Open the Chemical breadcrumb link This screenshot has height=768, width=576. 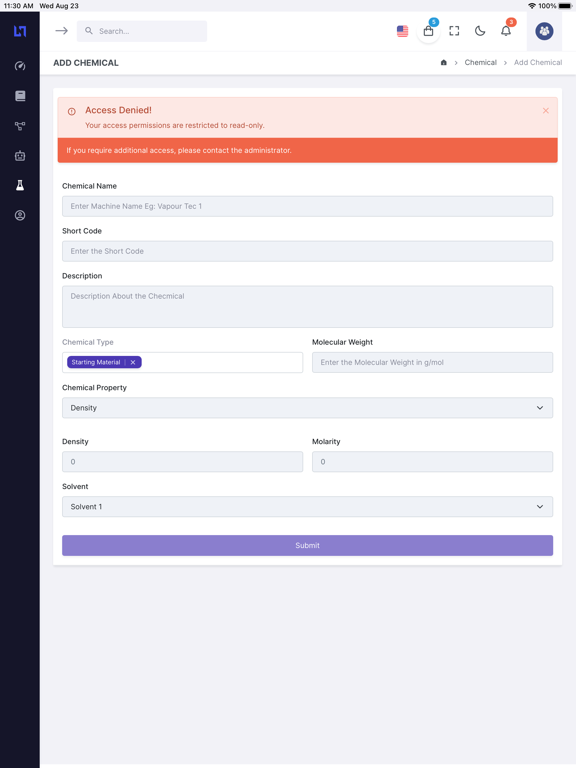pyautogui.click(x=480, y=62)
